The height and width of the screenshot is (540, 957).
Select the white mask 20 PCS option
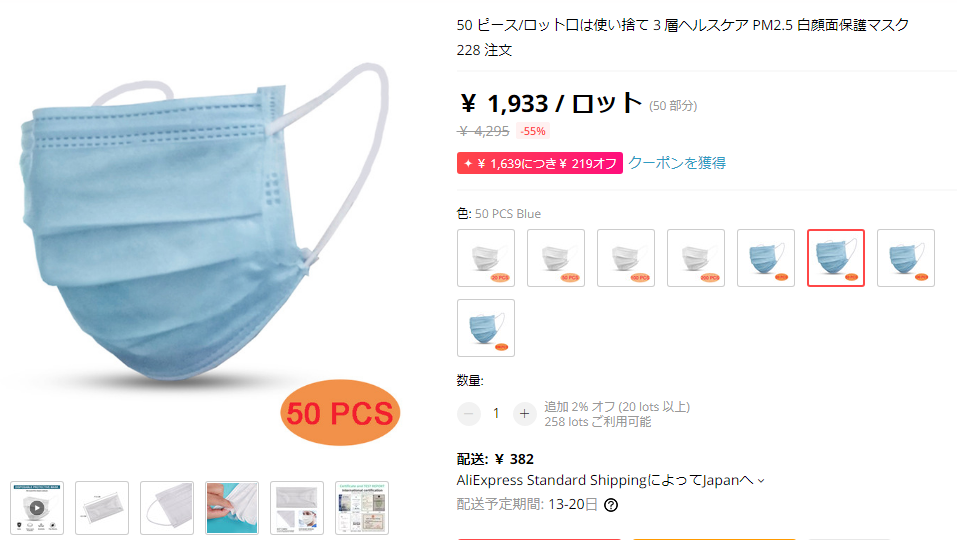tap(486, 258)
